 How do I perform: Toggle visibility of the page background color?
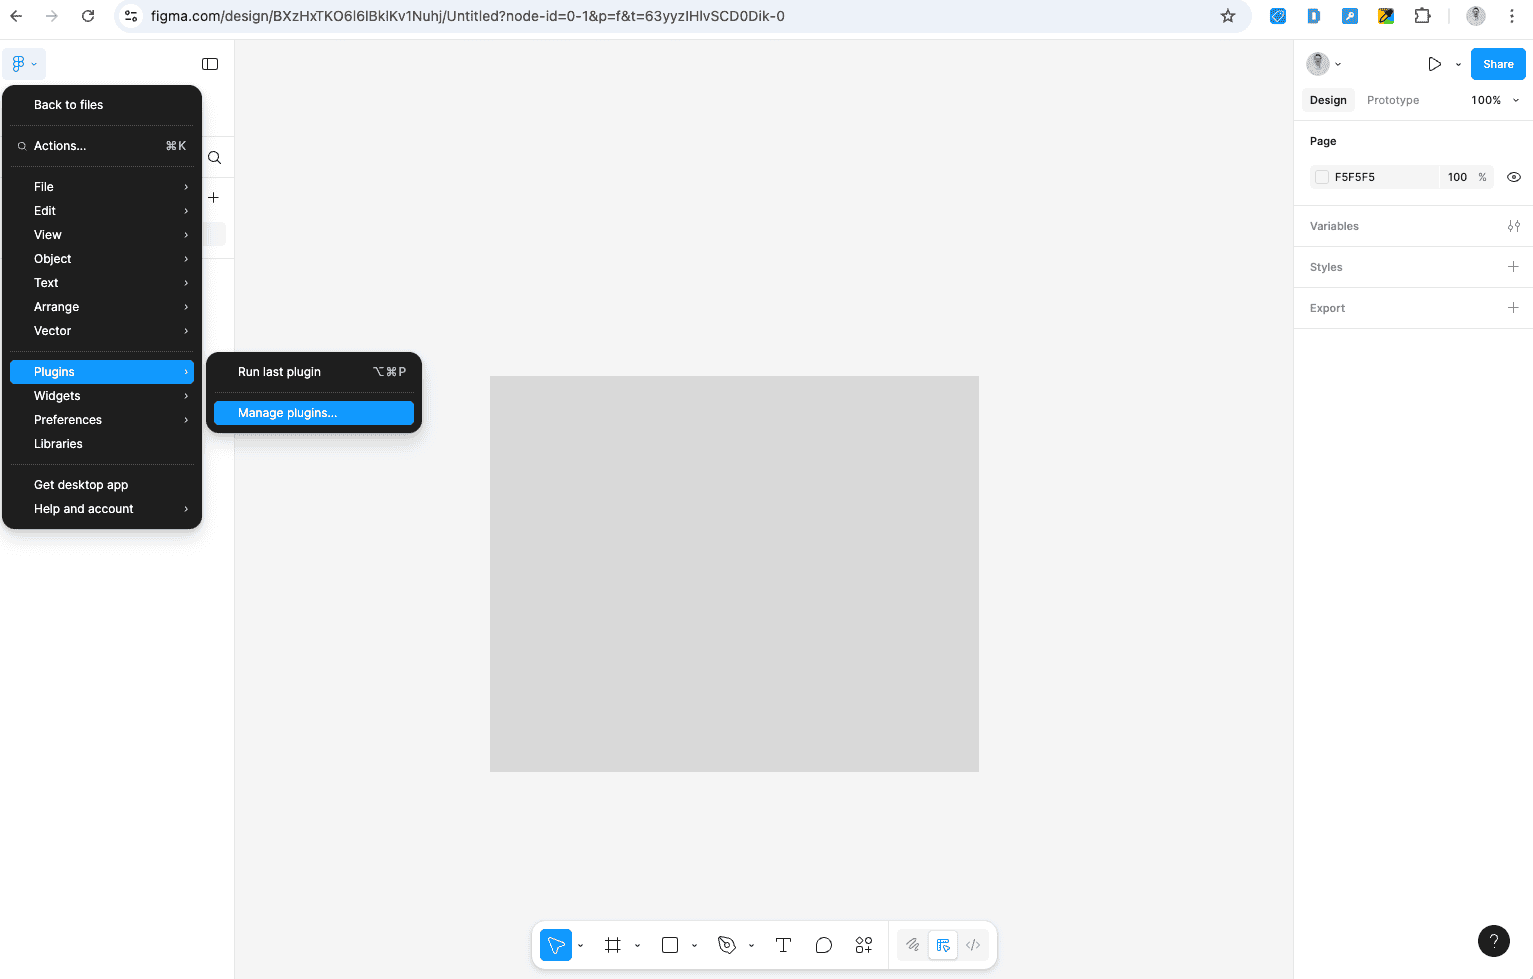point(1513,176)
